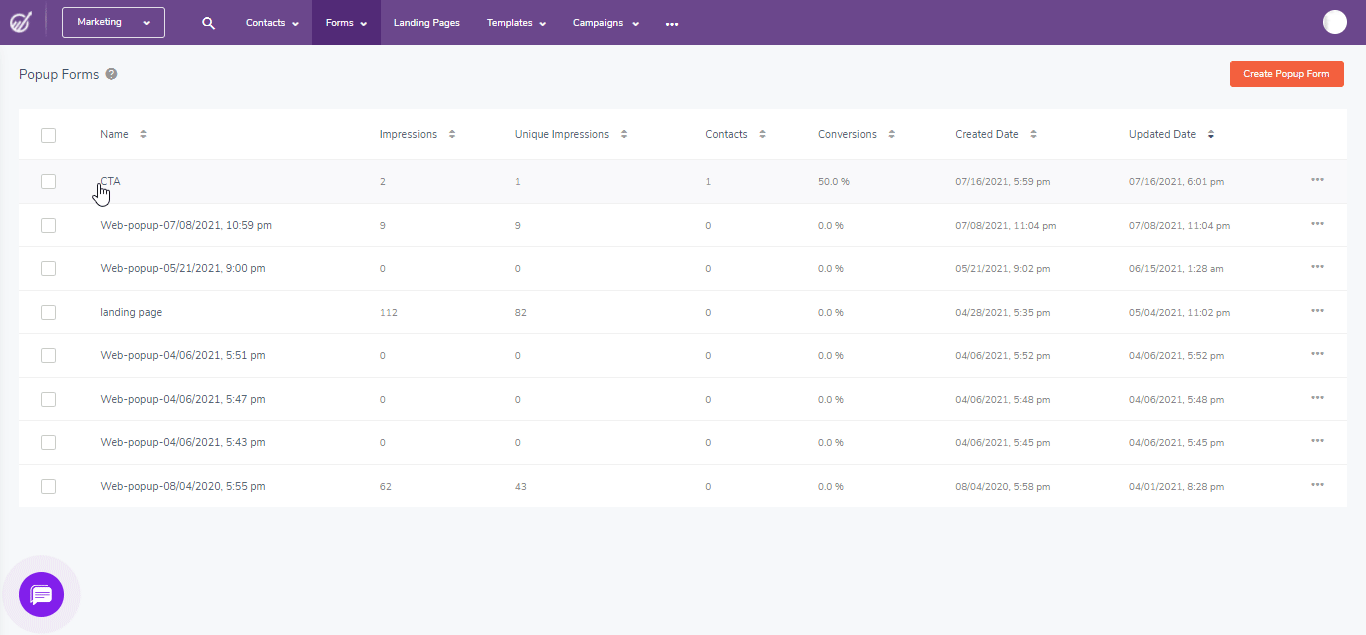Open the Marketing module dropdown

tap(113, 22)
